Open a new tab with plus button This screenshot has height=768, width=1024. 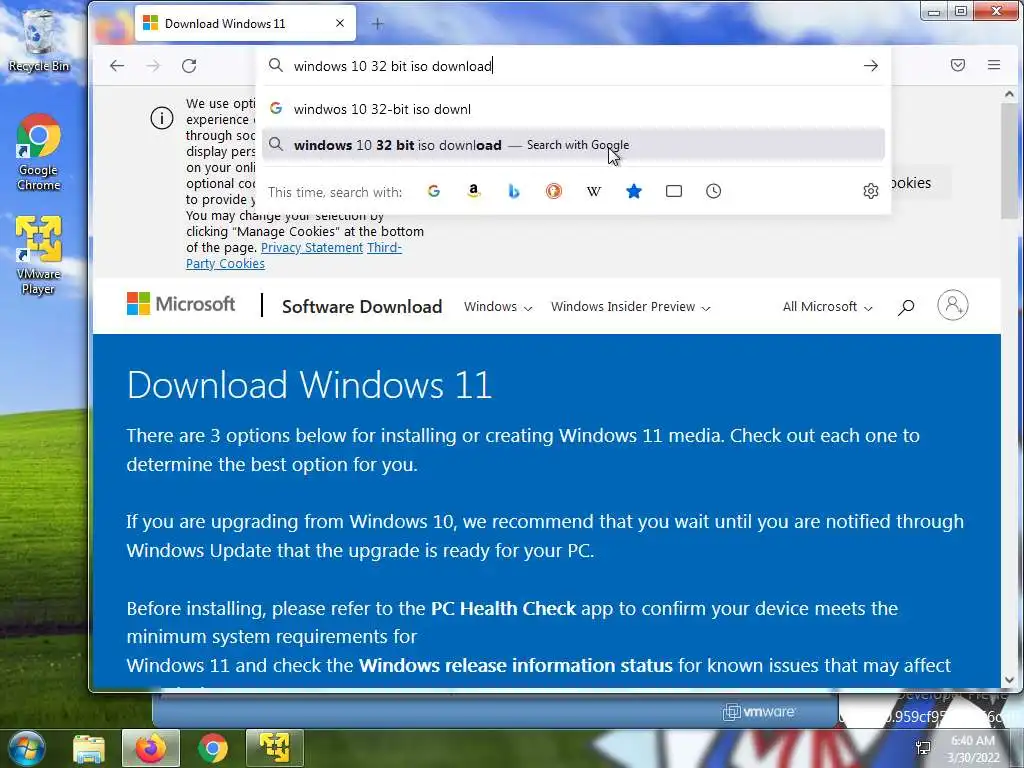[377, 24]
